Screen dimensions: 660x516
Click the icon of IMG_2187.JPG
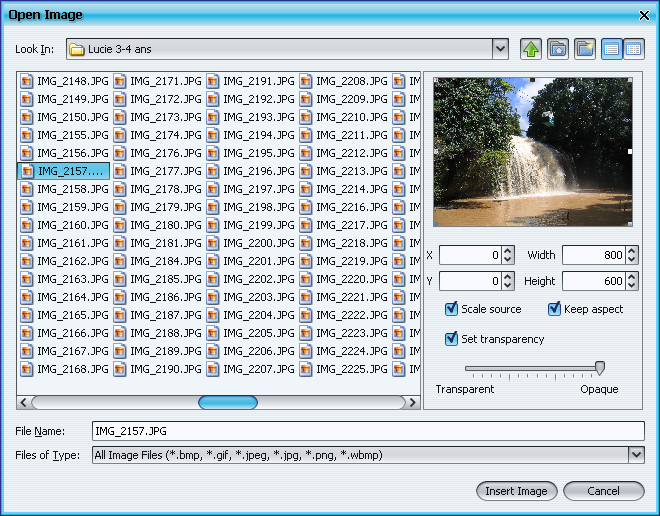[120, 315]
